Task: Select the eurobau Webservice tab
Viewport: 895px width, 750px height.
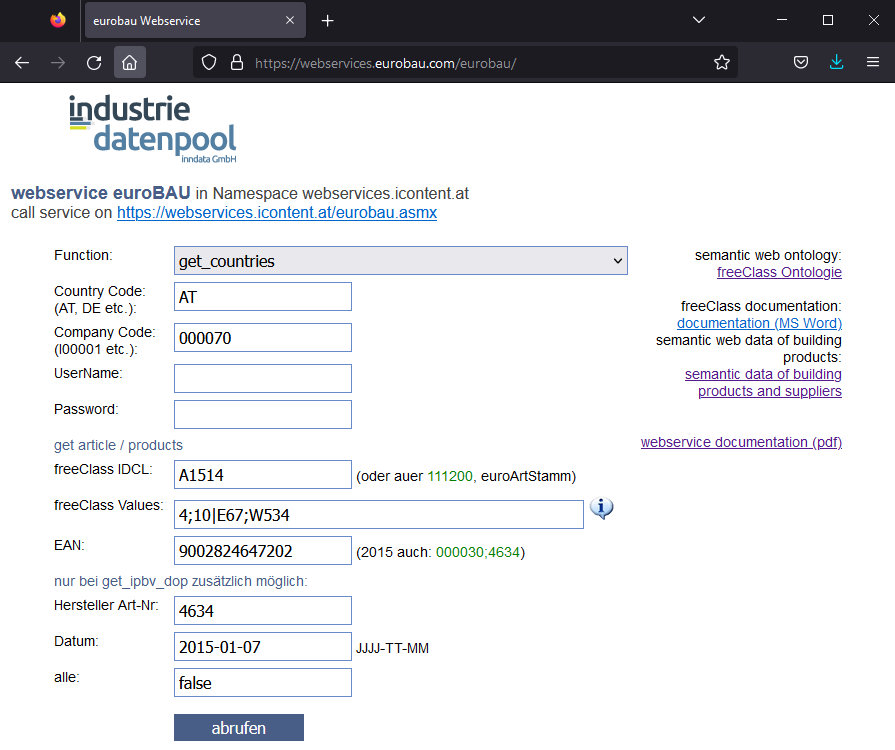Action: point(195,21)
